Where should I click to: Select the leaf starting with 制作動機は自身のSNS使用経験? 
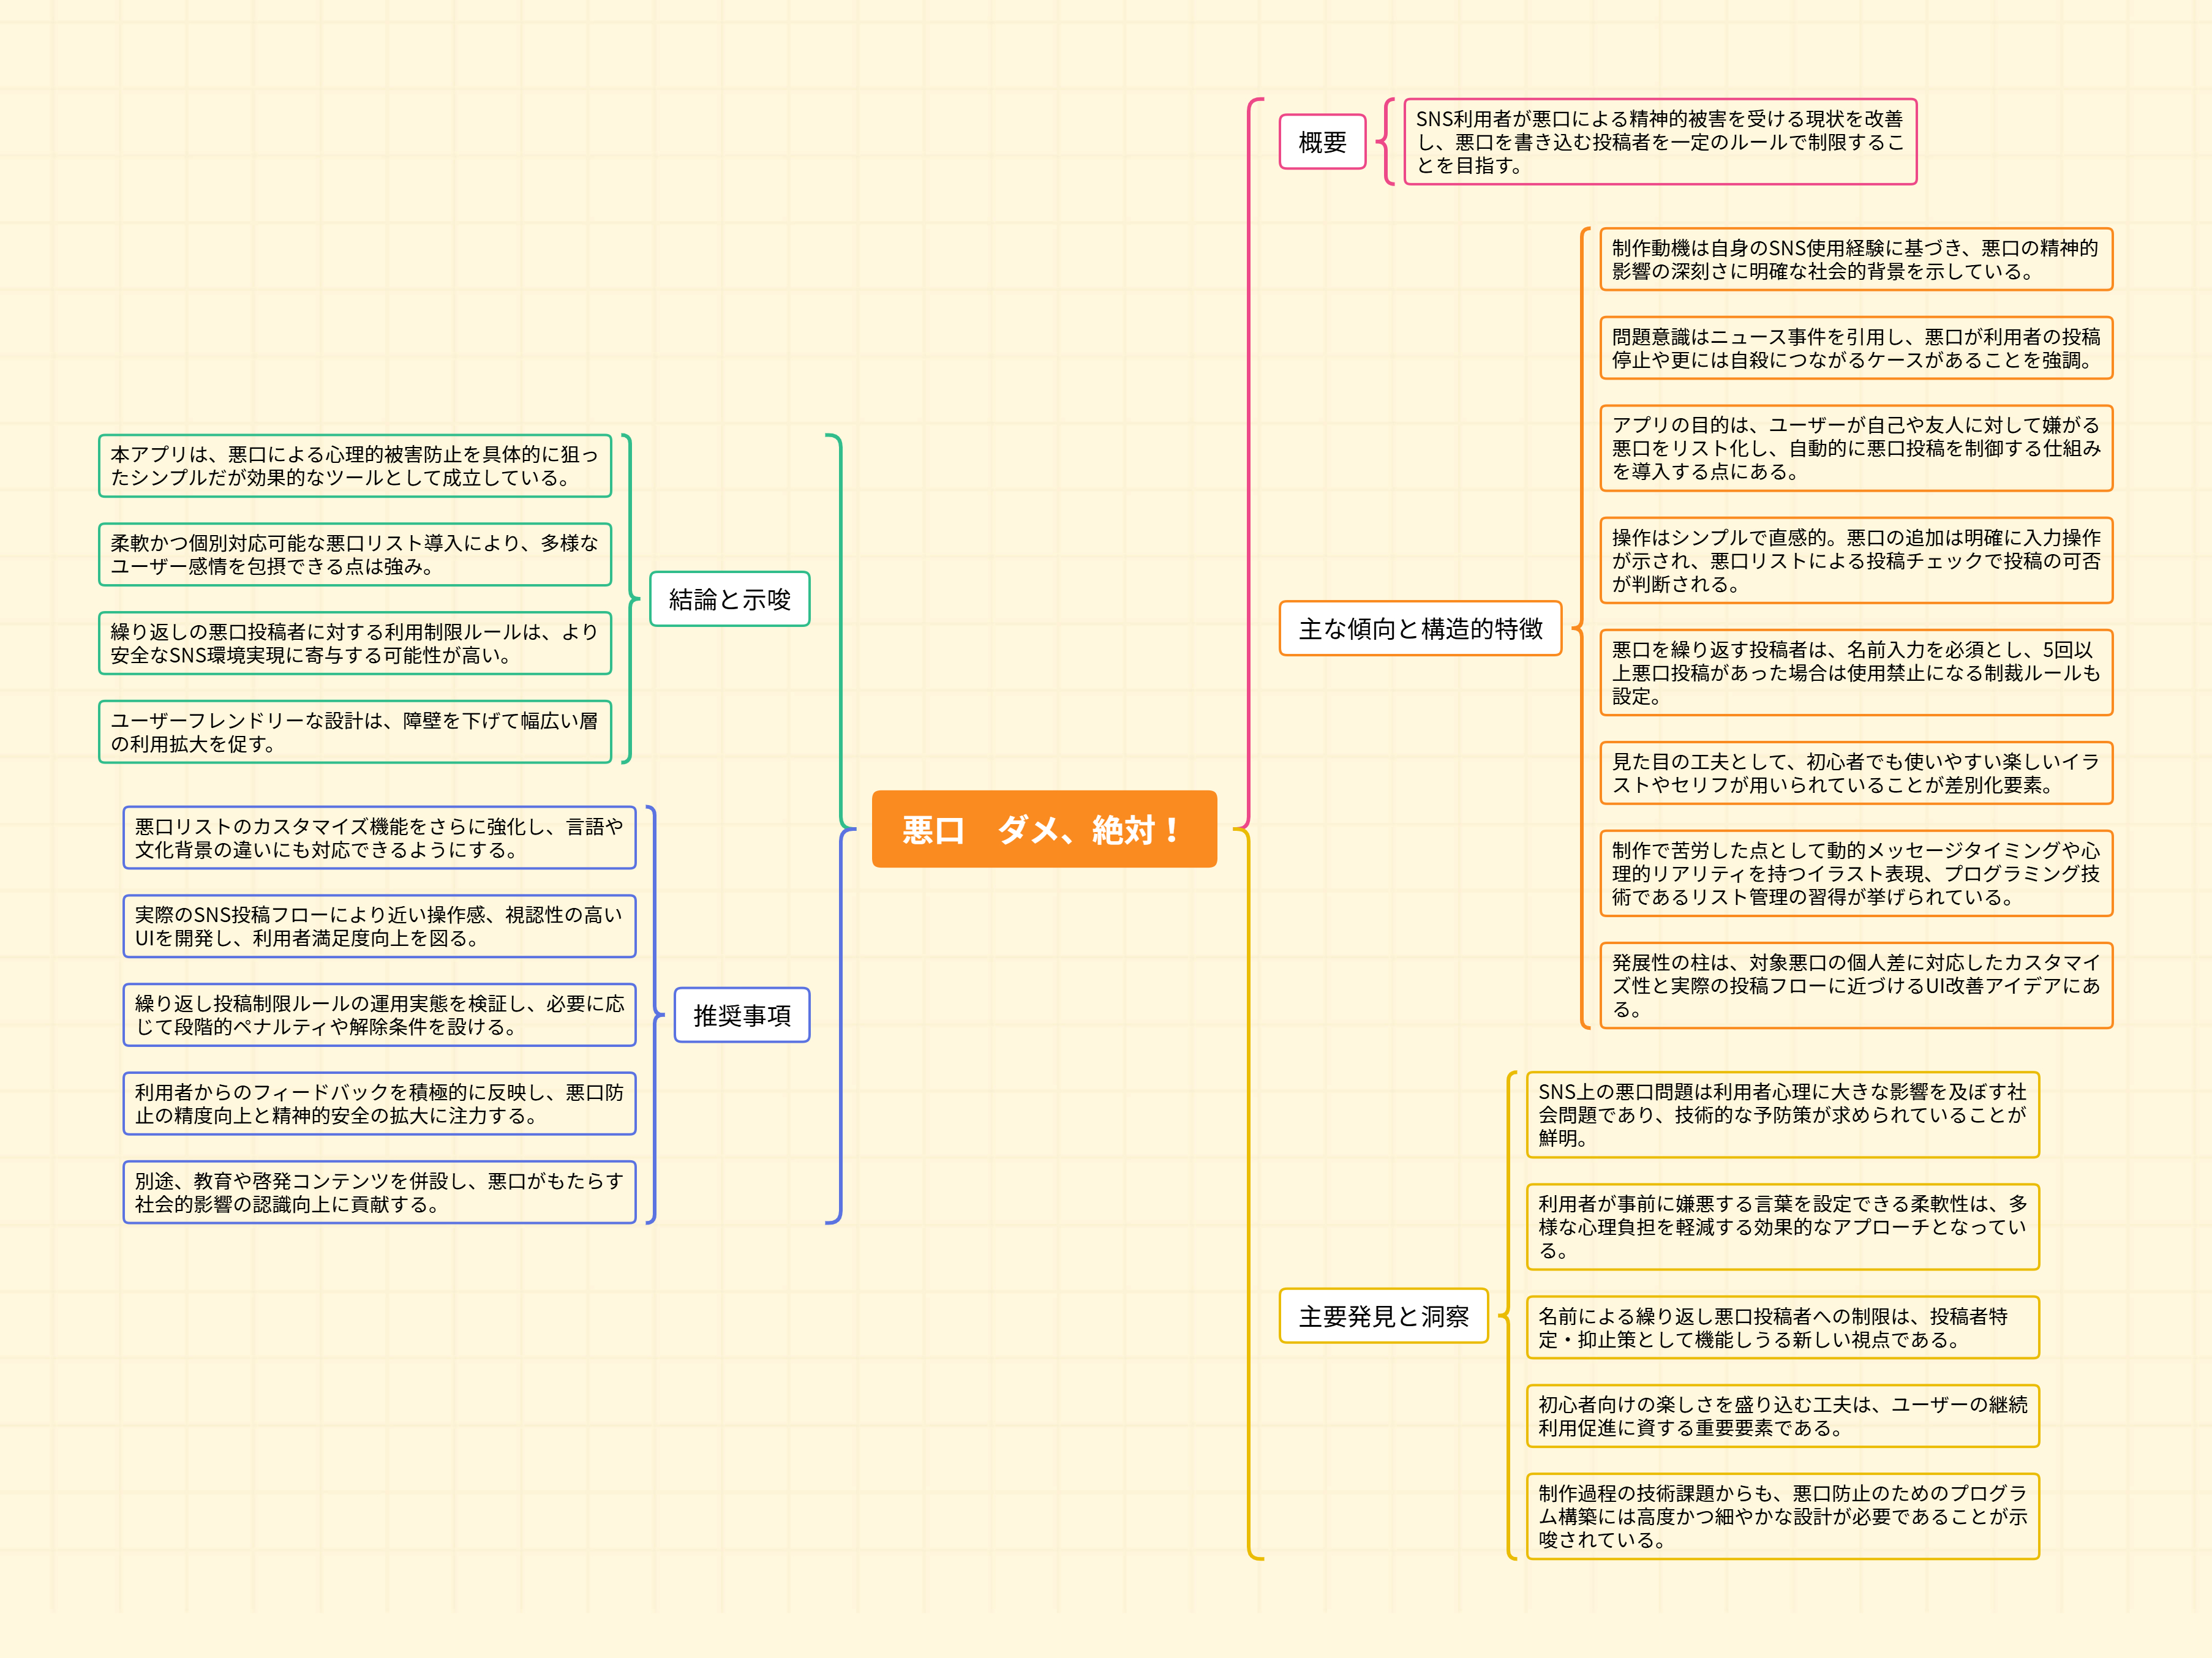click(1855, 260)
